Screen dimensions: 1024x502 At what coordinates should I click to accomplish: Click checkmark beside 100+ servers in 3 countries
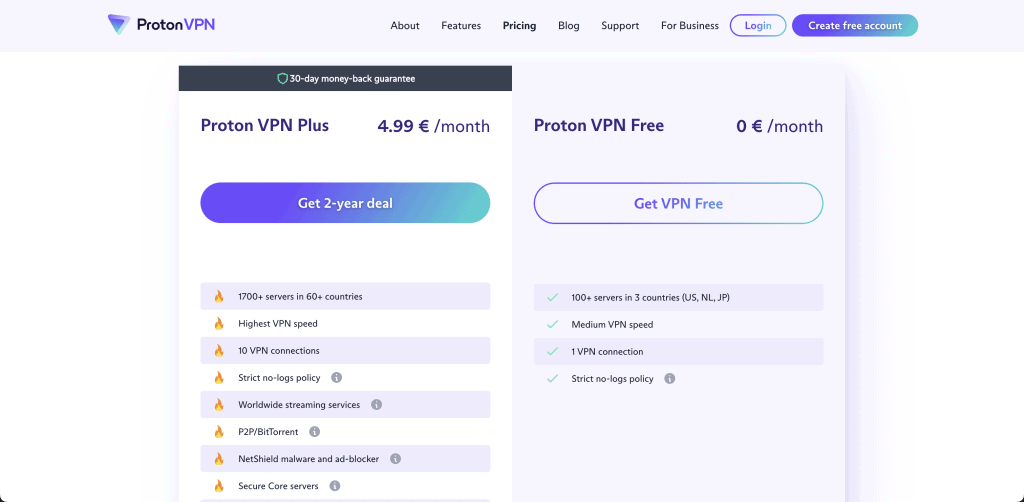552,298
